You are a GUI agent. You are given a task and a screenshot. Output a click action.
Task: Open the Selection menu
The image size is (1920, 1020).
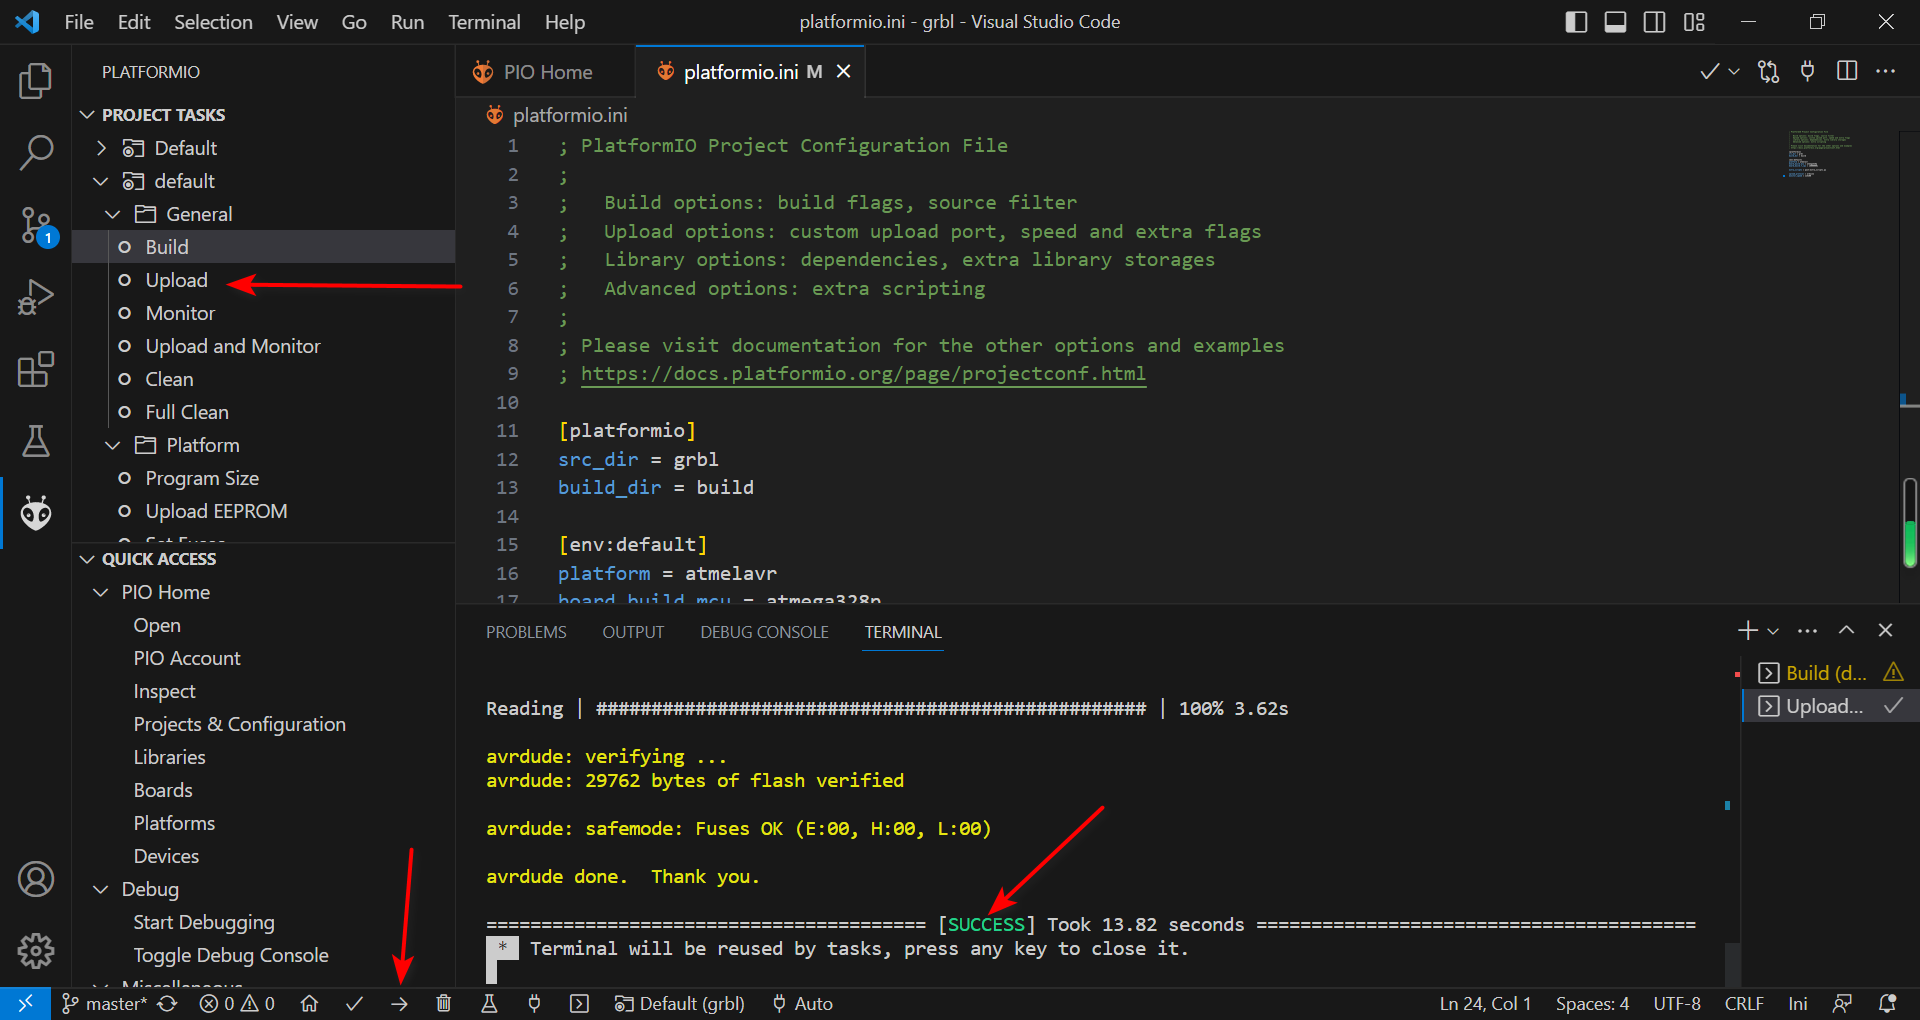[213, 22]
